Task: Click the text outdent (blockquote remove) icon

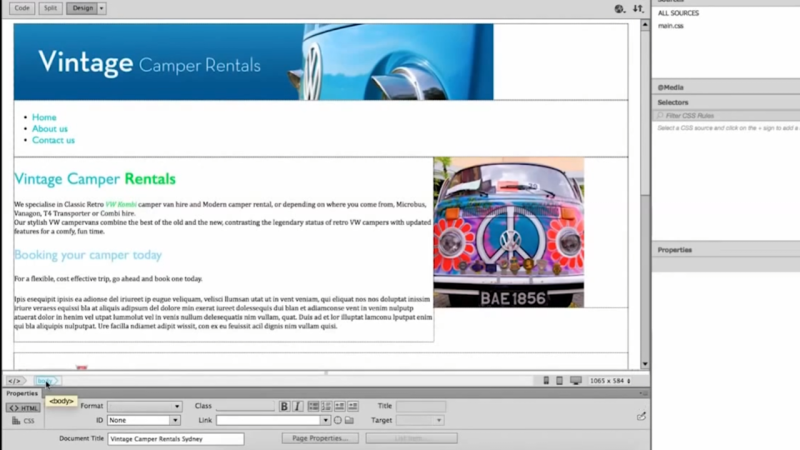Action: (x=339, y=406)
